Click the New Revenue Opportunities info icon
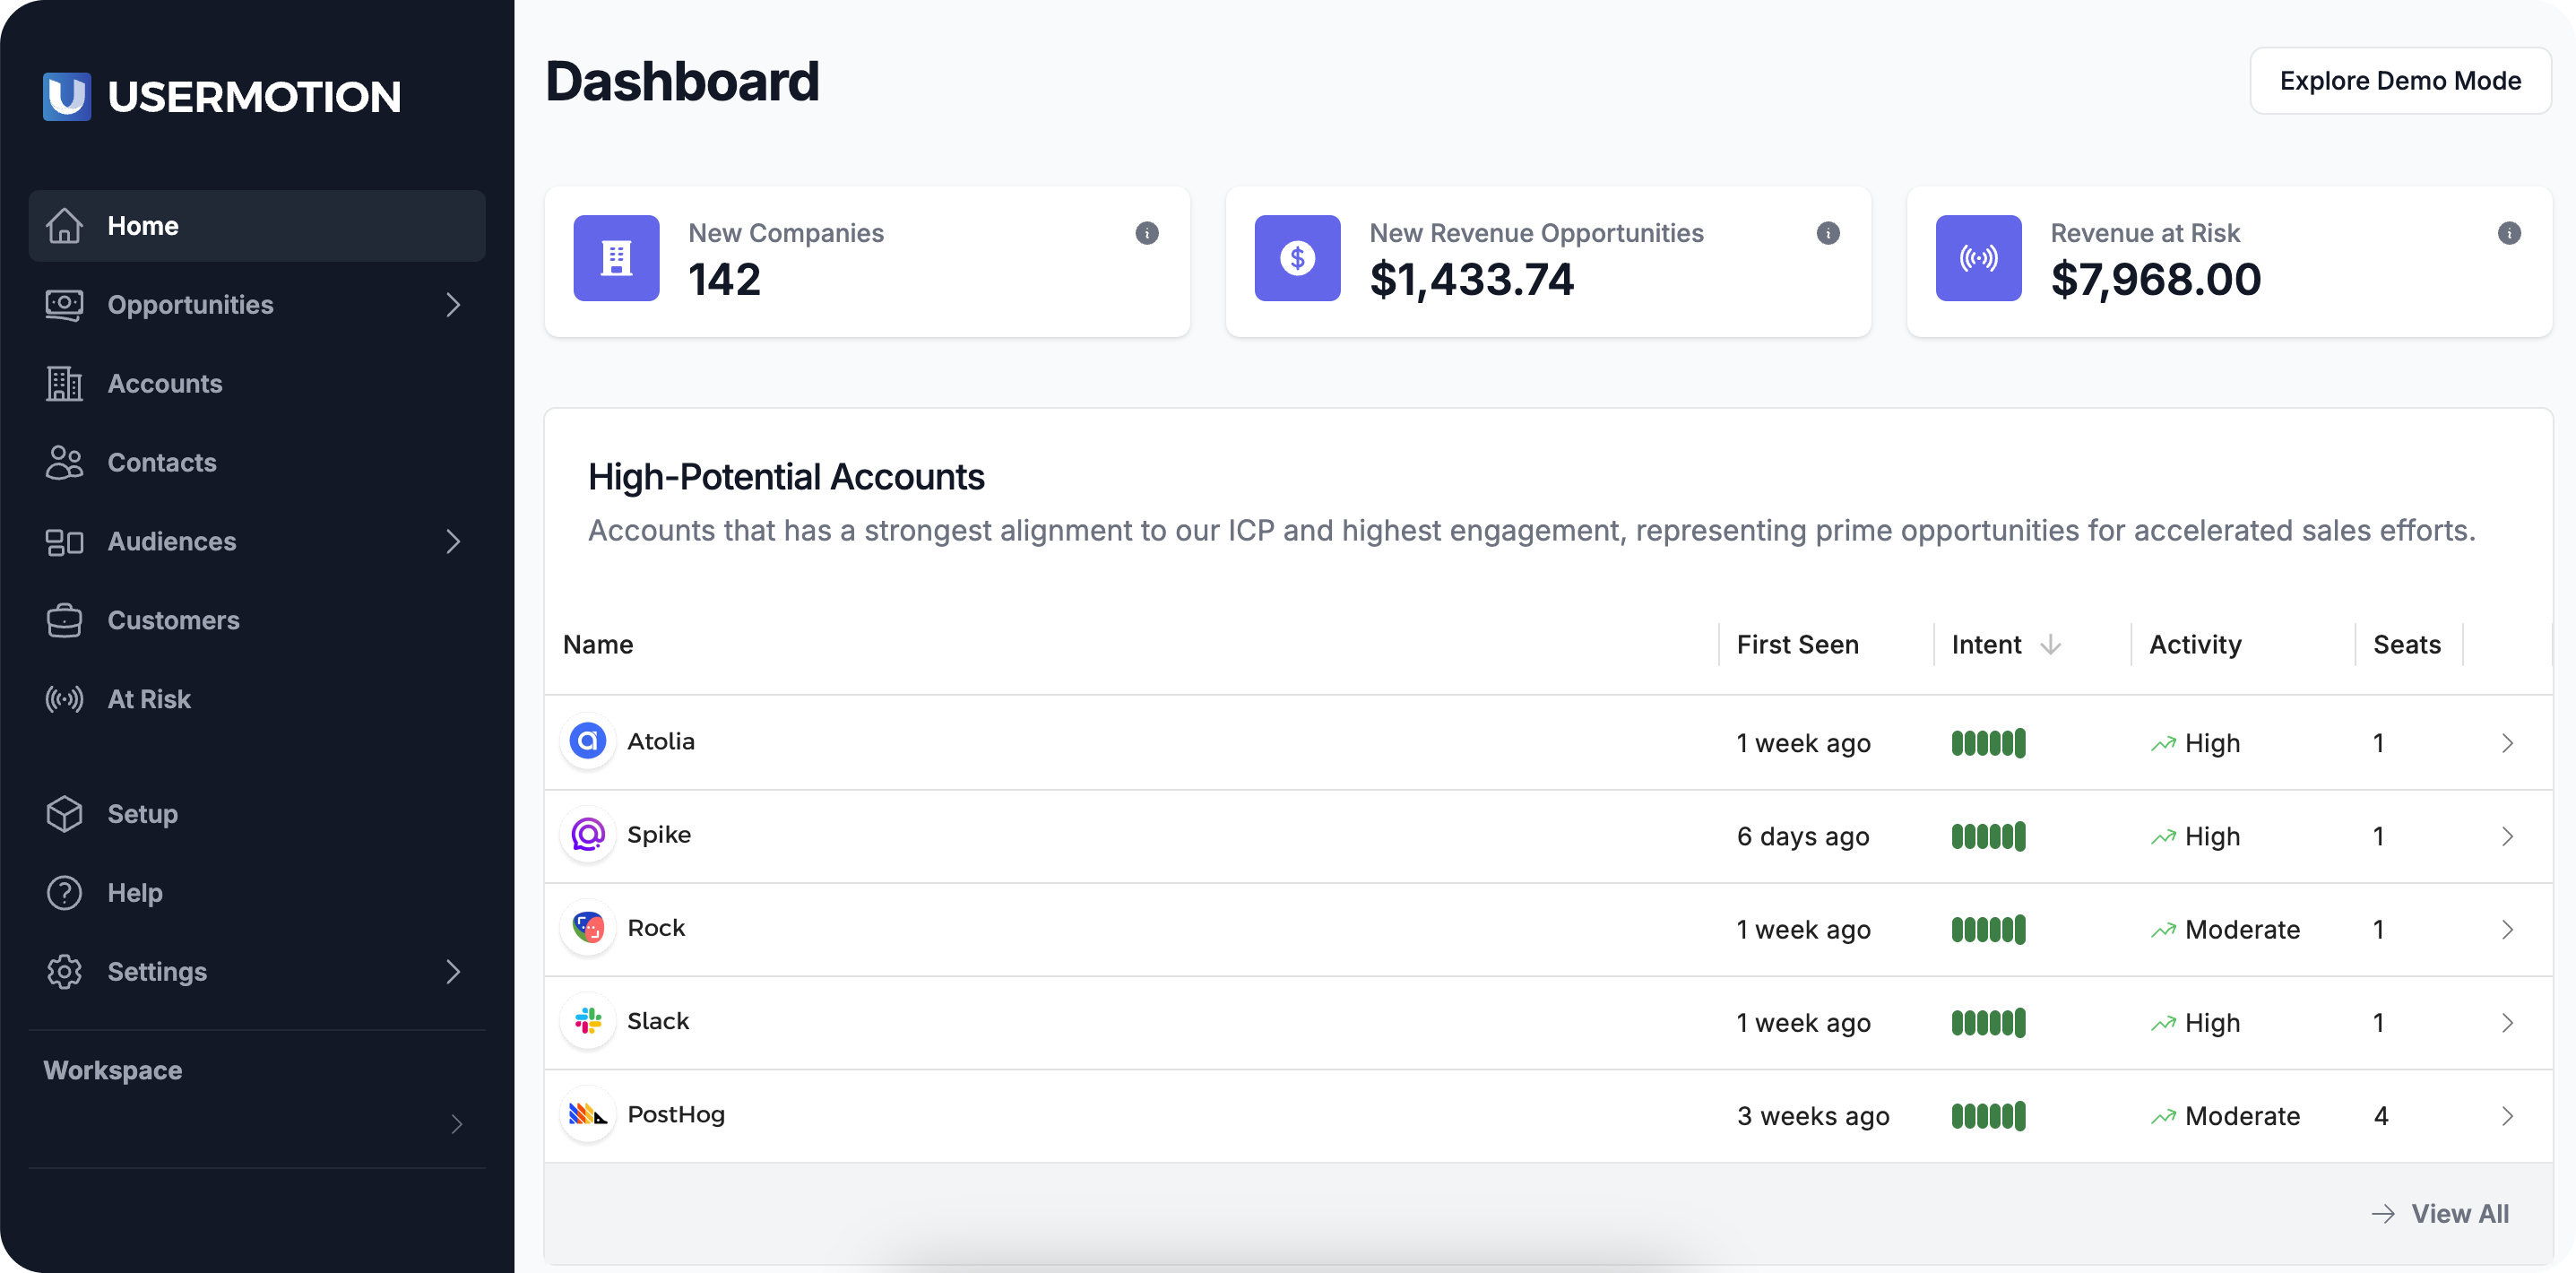This screenshot has height=1273, width=2576. (x=1827, y=233)
